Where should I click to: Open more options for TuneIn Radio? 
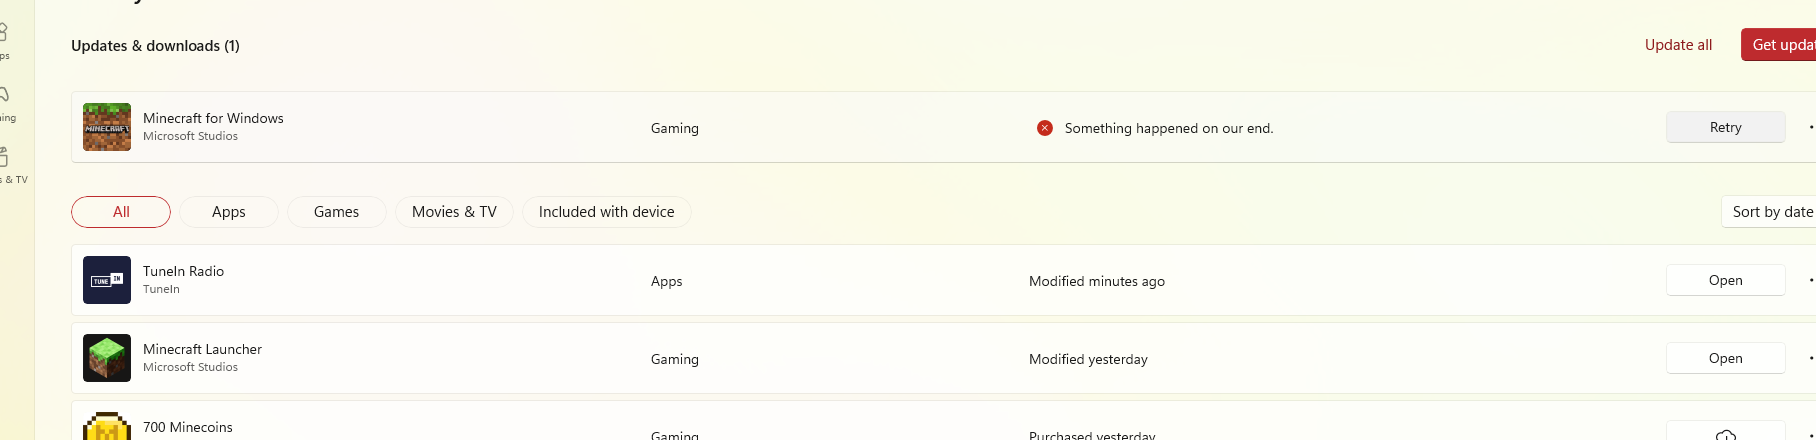(1810, 280)
